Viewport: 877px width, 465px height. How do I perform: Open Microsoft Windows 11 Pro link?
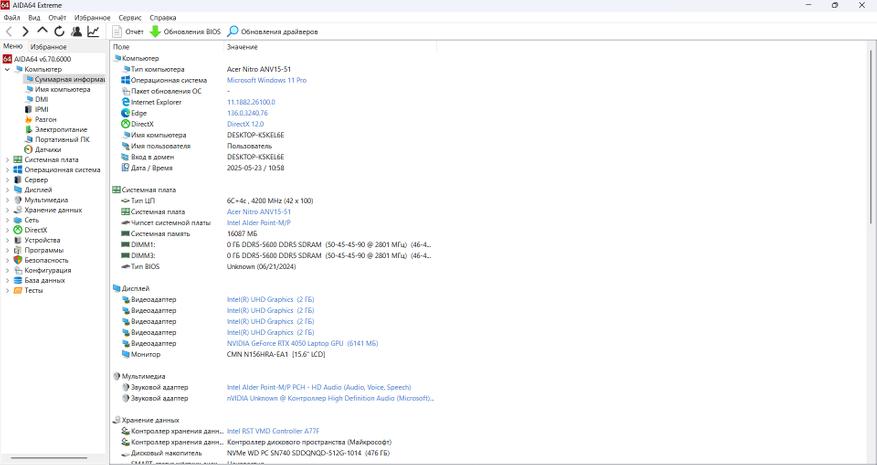coord(266,81)
